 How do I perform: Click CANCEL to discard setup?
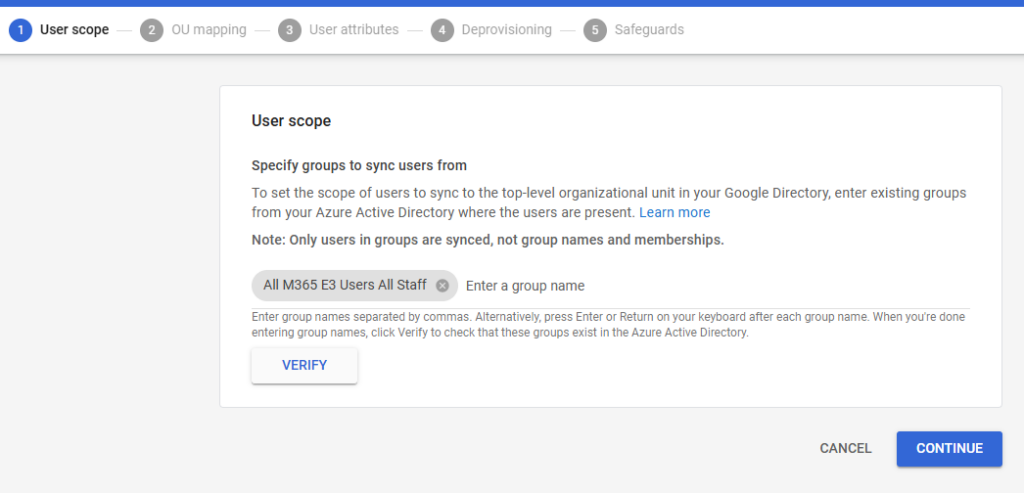(x=845, y=449)
